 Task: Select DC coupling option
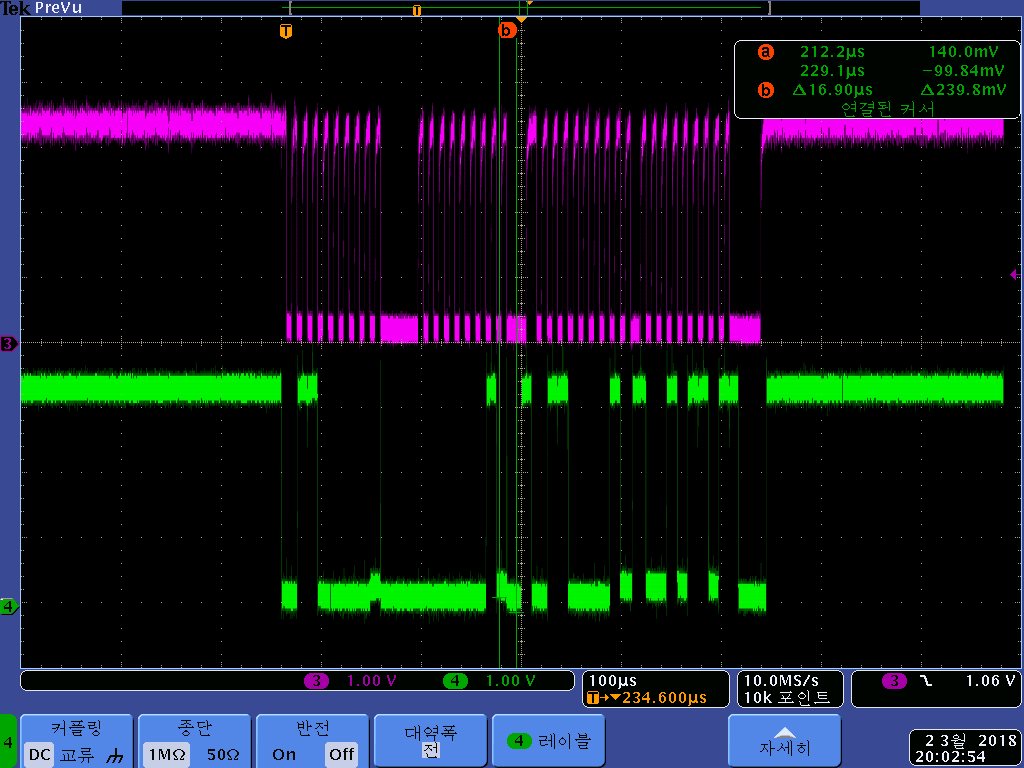click(x=39, y=754)
